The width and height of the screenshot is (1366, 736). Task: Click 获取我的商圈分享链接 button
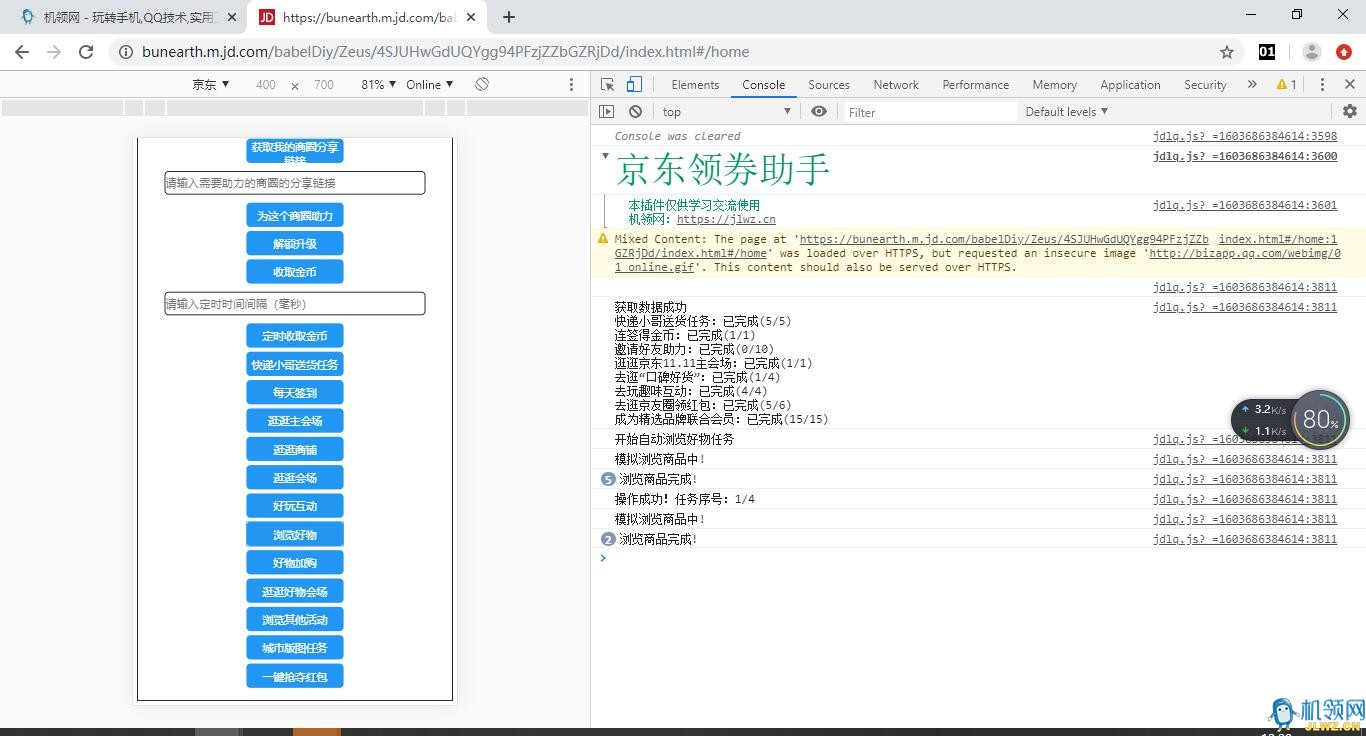coord(295,151)
